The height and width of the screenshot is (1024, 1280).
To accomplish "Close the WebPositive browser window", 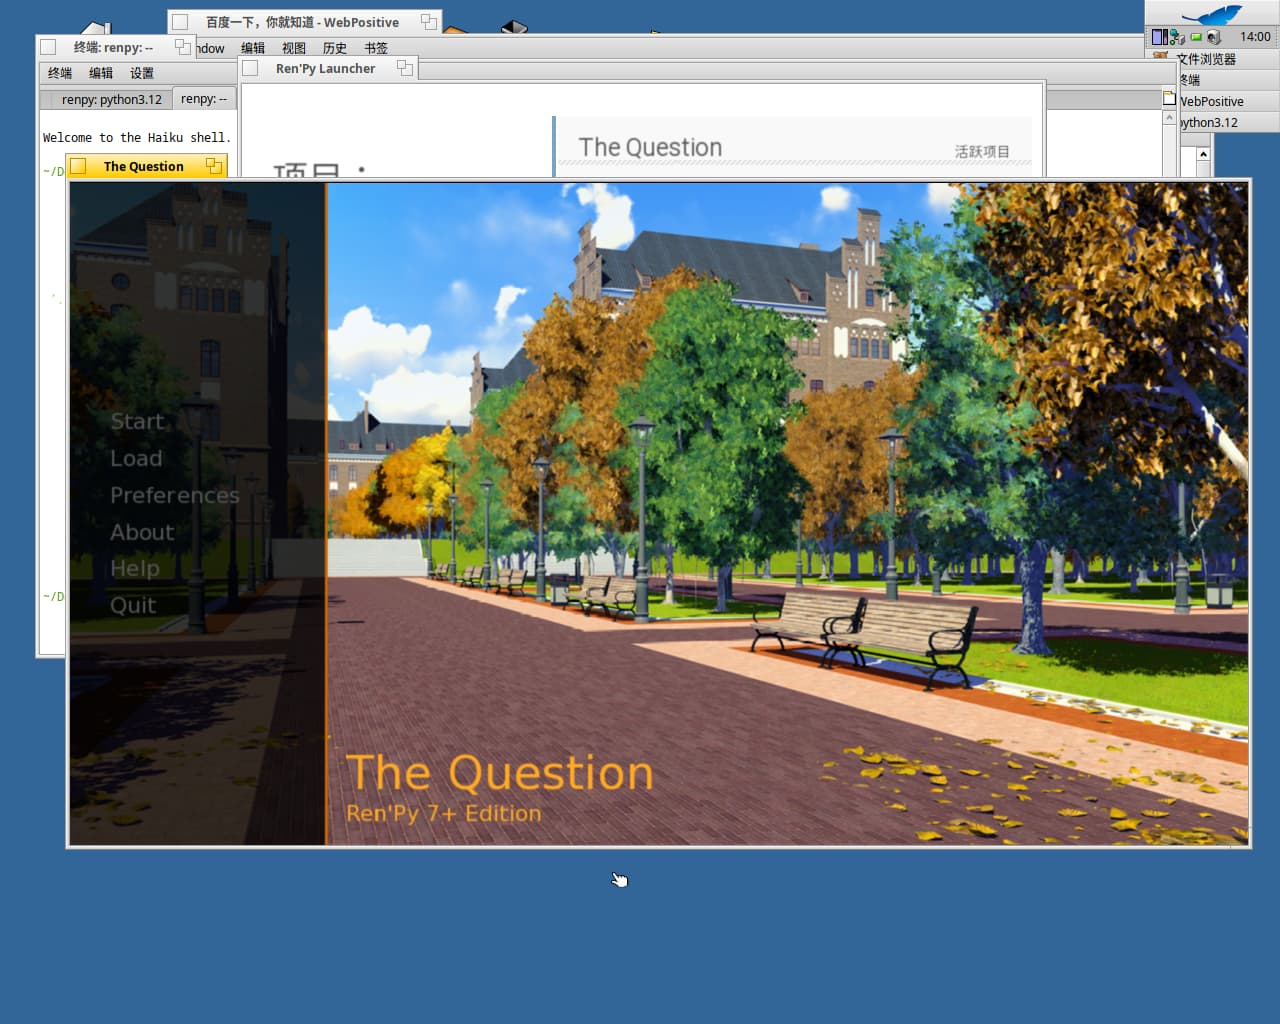I will point(180,22).
